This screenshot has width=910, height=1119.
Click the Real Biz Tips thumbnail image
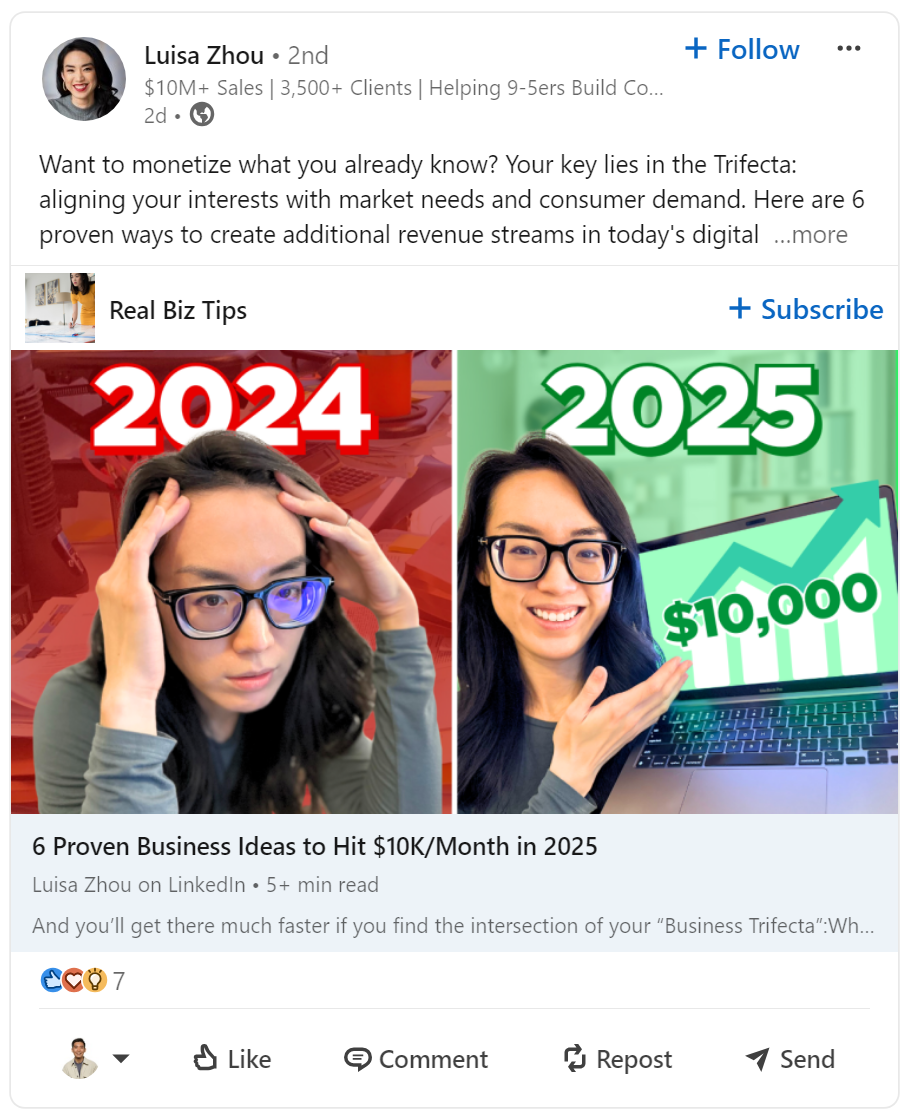[60, 308]
